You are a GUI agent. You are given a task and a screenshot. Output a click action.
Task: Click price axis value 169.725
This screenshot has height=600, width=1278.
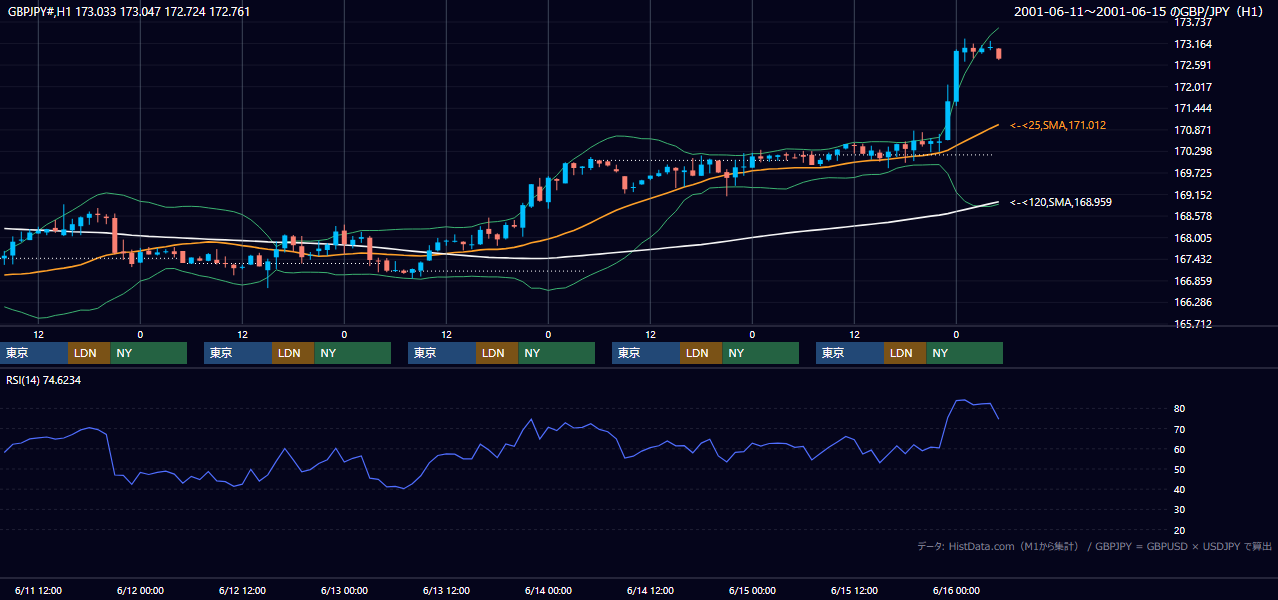(x=1192, y=173)
